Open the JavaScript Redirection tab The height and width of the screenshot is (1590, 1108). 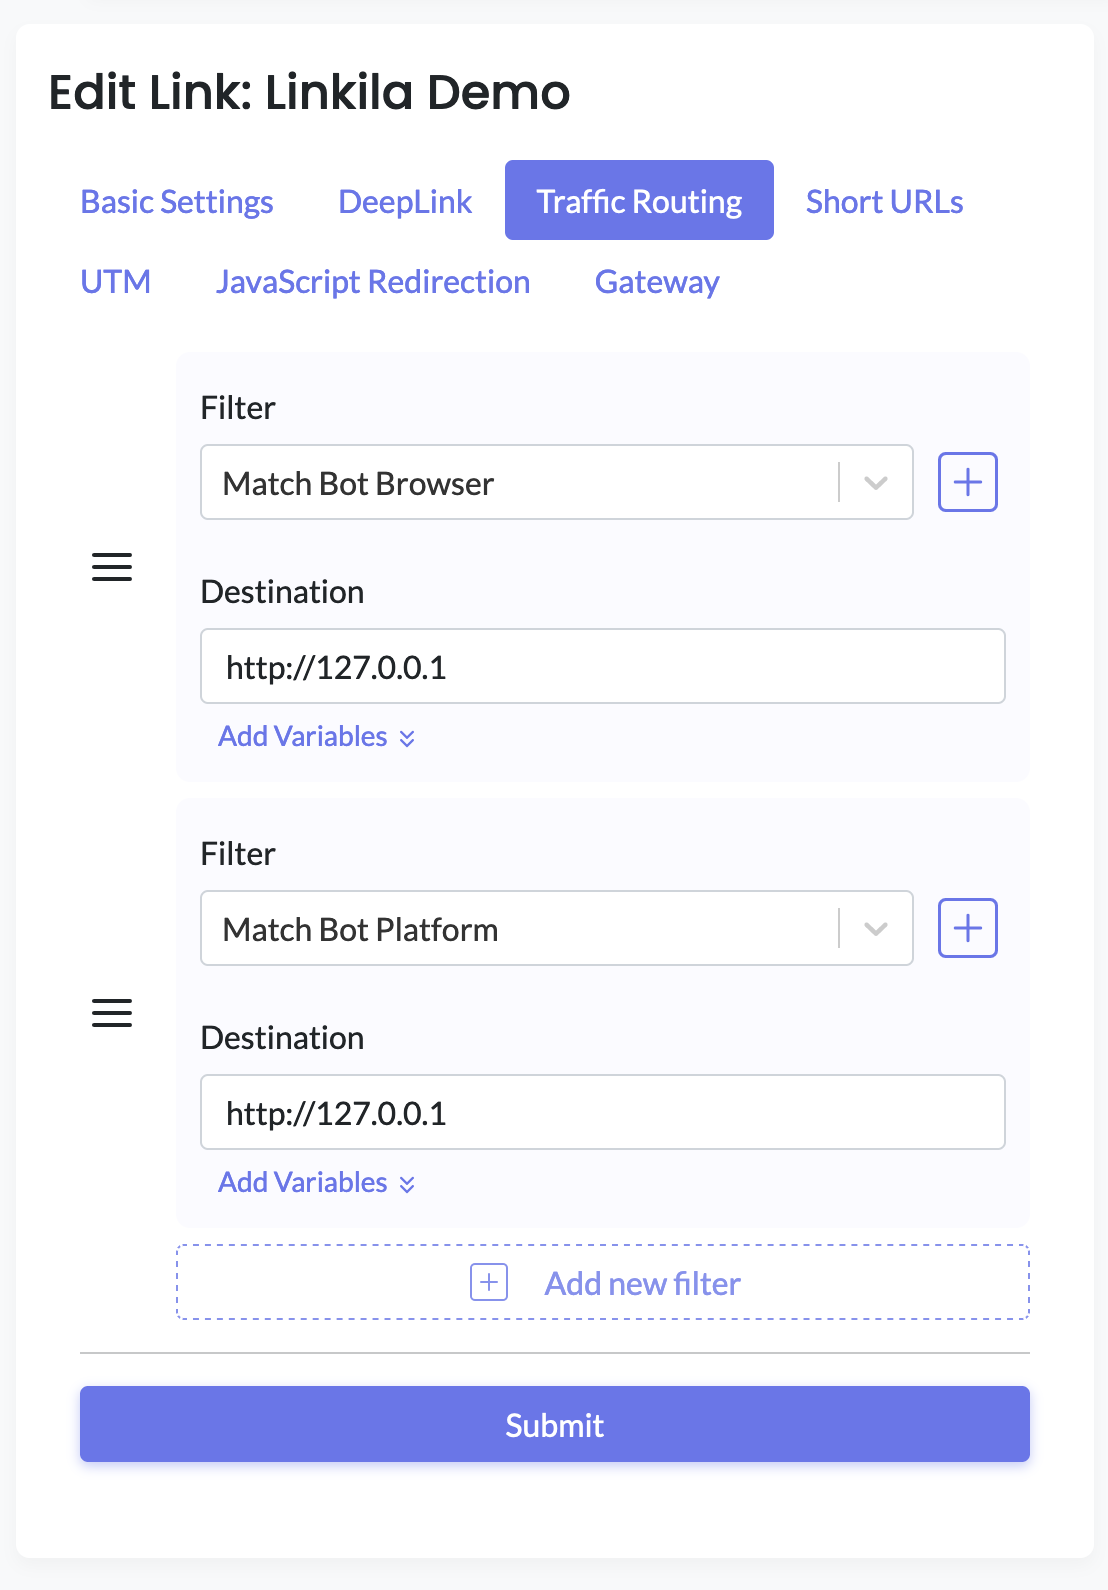(x=373, y=281)
